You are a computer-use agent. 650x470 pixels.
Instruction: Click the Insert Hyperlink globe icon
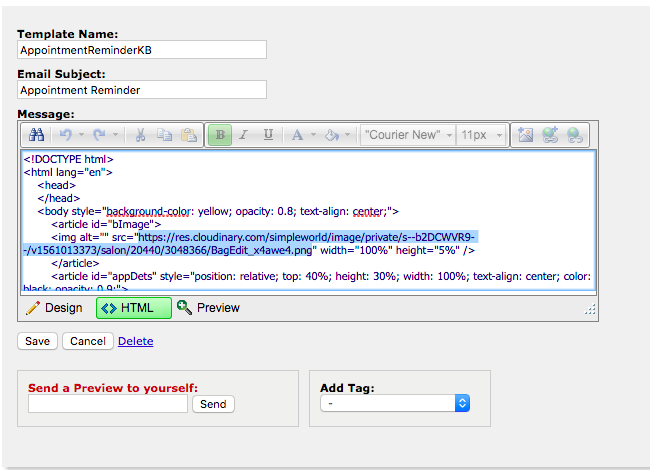(550, 135)
